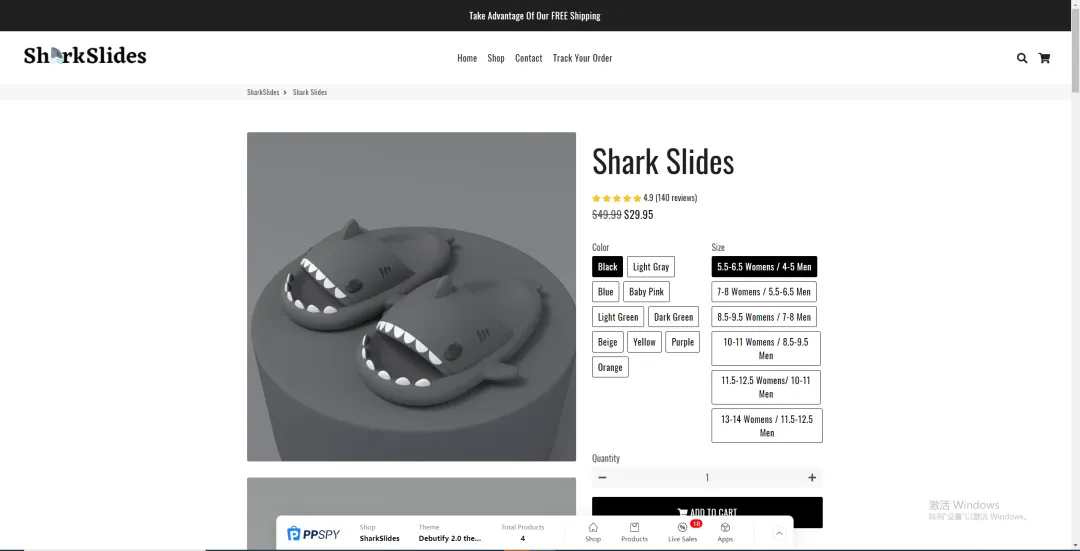Open PPSPY Products icon
The width and height of the screenshot is (1080, 551).
[634, 528]
